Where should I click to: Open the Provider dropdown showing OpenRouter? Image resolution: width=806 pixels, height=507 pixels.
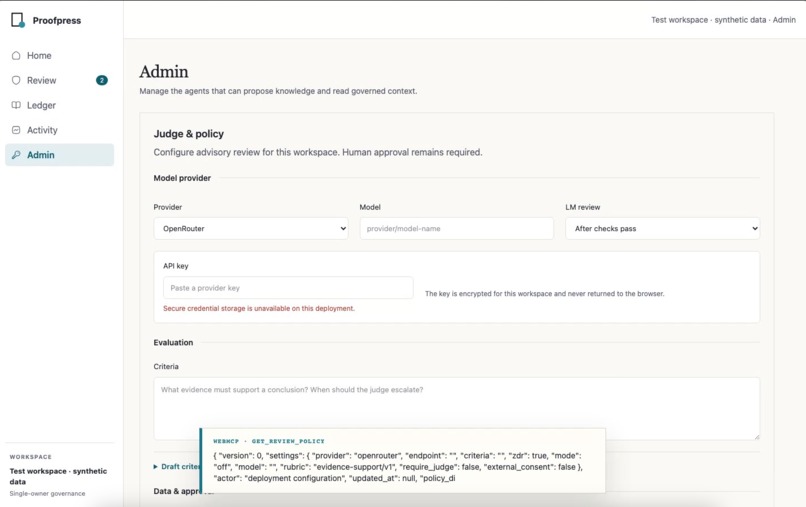(251, 228)
